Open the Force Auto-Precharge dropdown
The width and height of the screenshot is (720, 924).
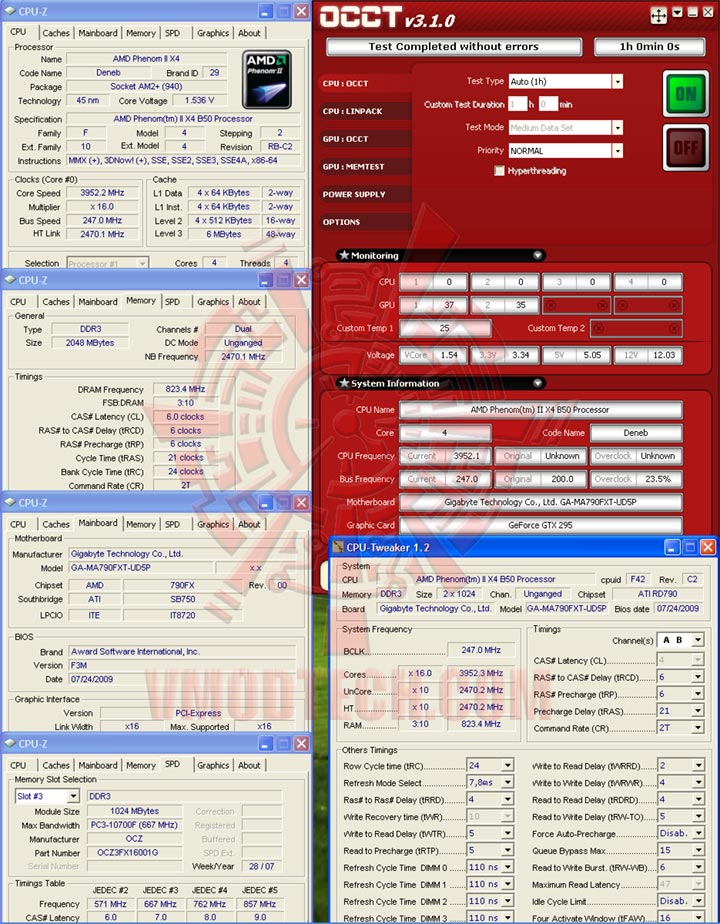[698, 833]
